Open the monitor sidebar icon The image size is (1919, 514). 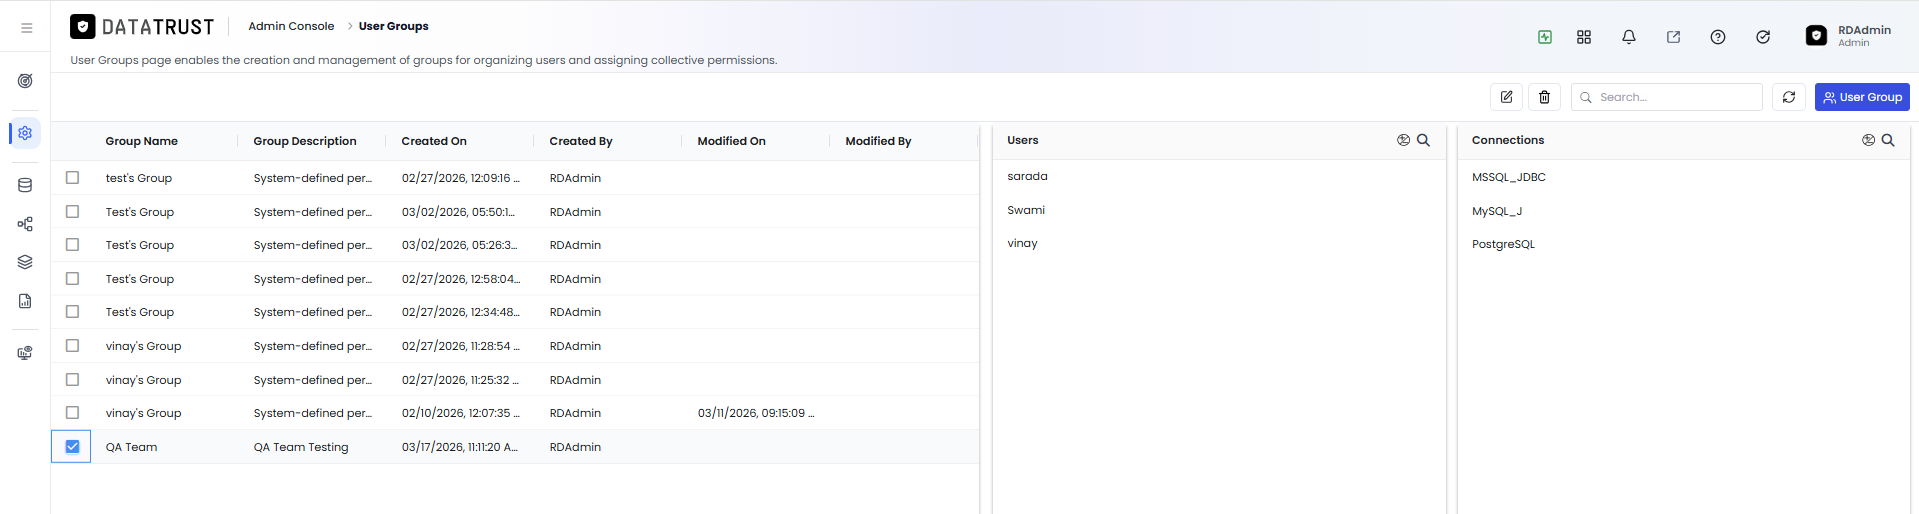click(x=25, y=353)
